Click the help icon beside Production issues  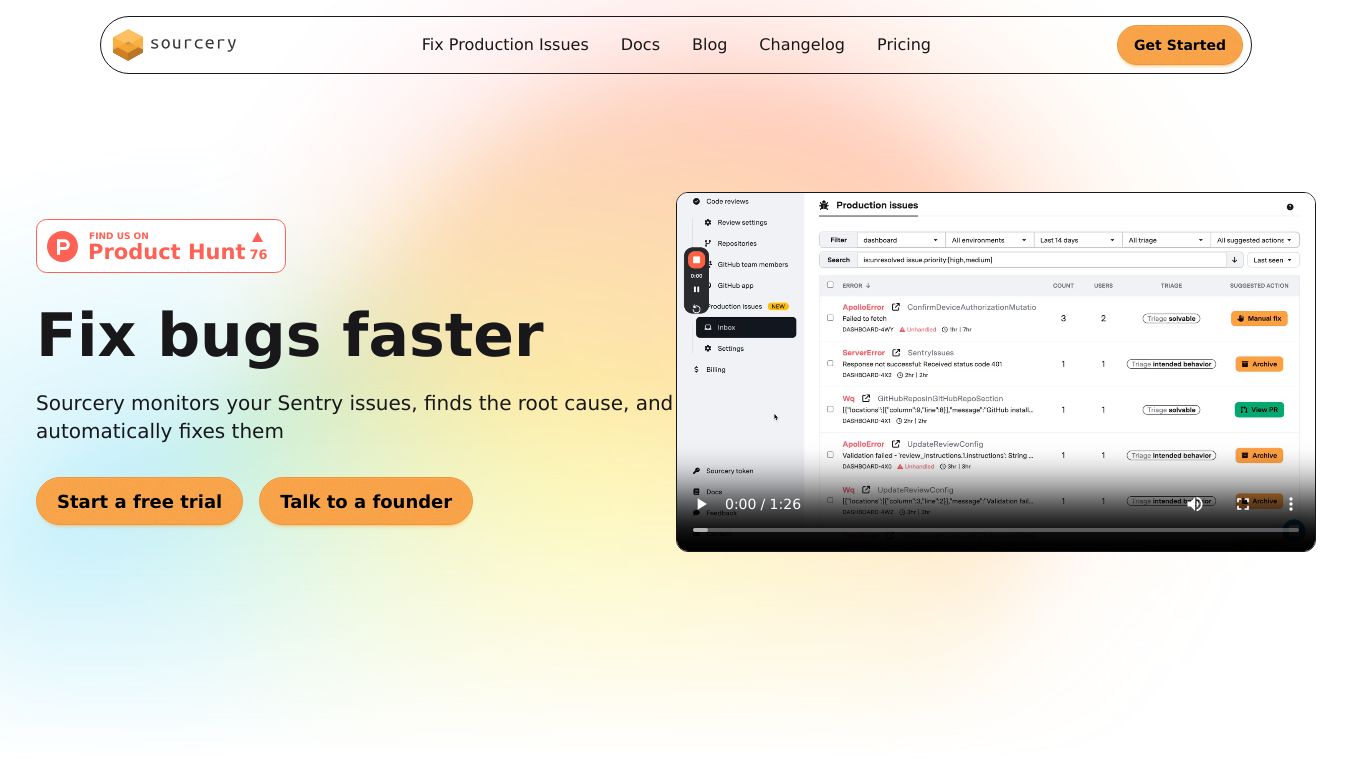(x=1290, y=207)
